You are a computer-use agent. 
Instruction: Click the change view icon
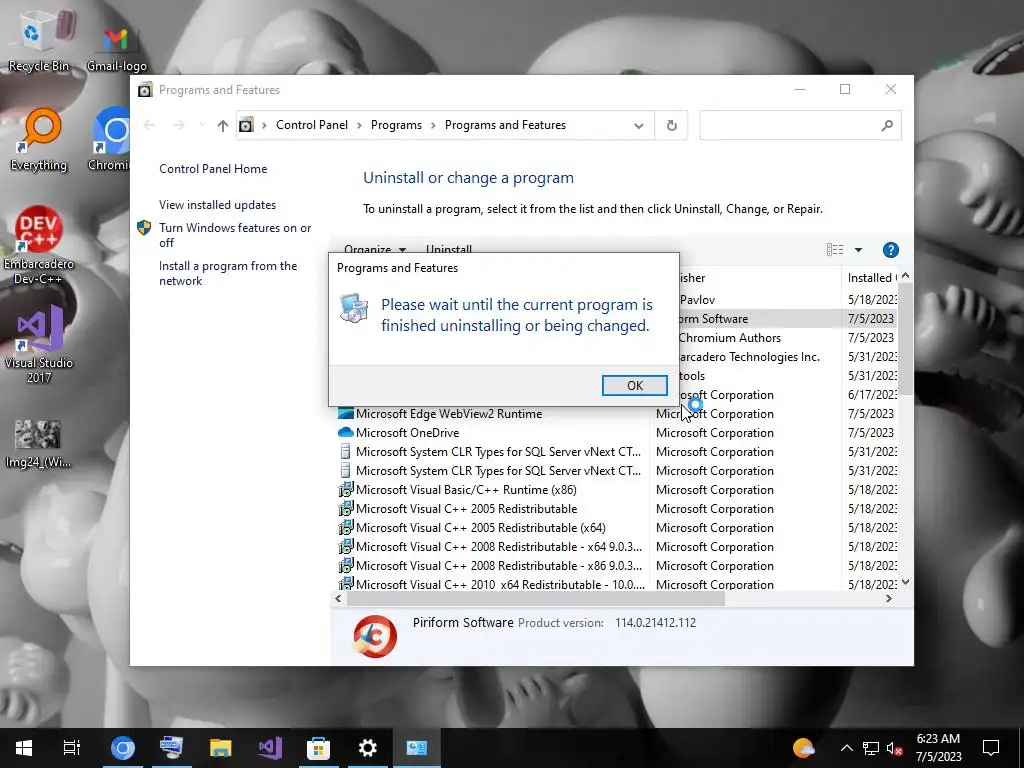835,250
